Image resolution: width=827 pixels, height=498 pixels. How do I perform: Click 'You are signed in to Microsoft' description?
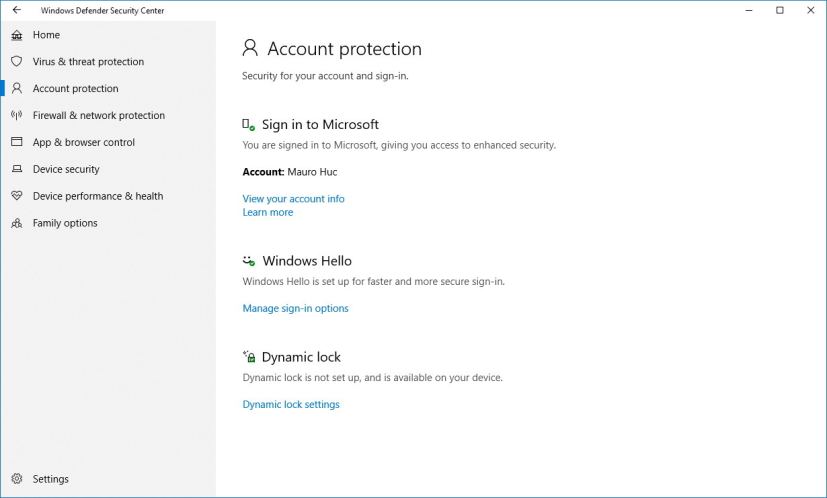tap(399, 145)
